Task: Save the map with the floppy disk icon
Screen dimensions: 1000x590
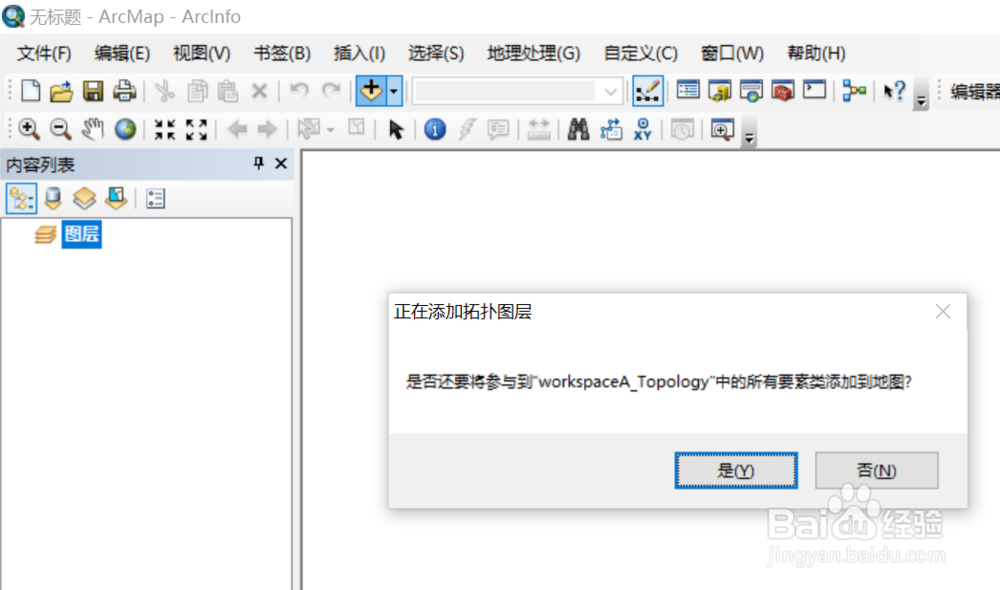Action: pos(93,91)
